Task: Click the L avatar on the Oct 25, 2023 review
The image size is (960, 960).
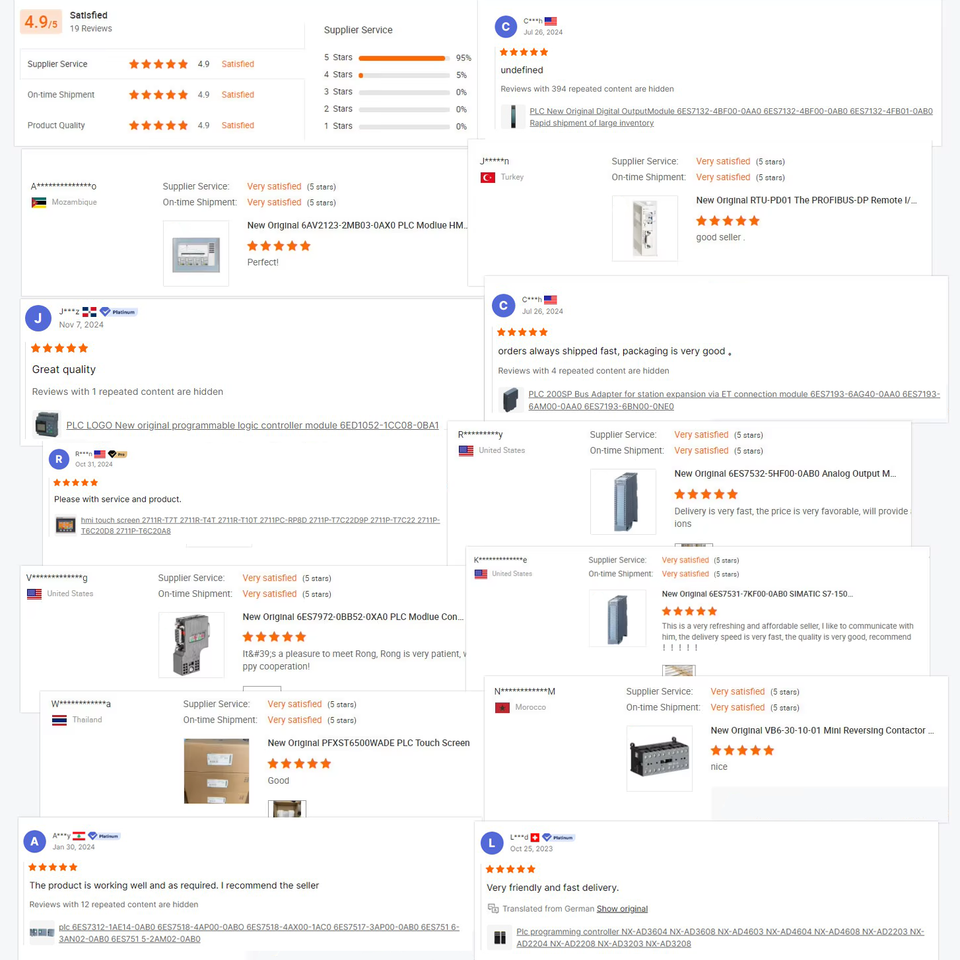Action: tap(491, 843)
